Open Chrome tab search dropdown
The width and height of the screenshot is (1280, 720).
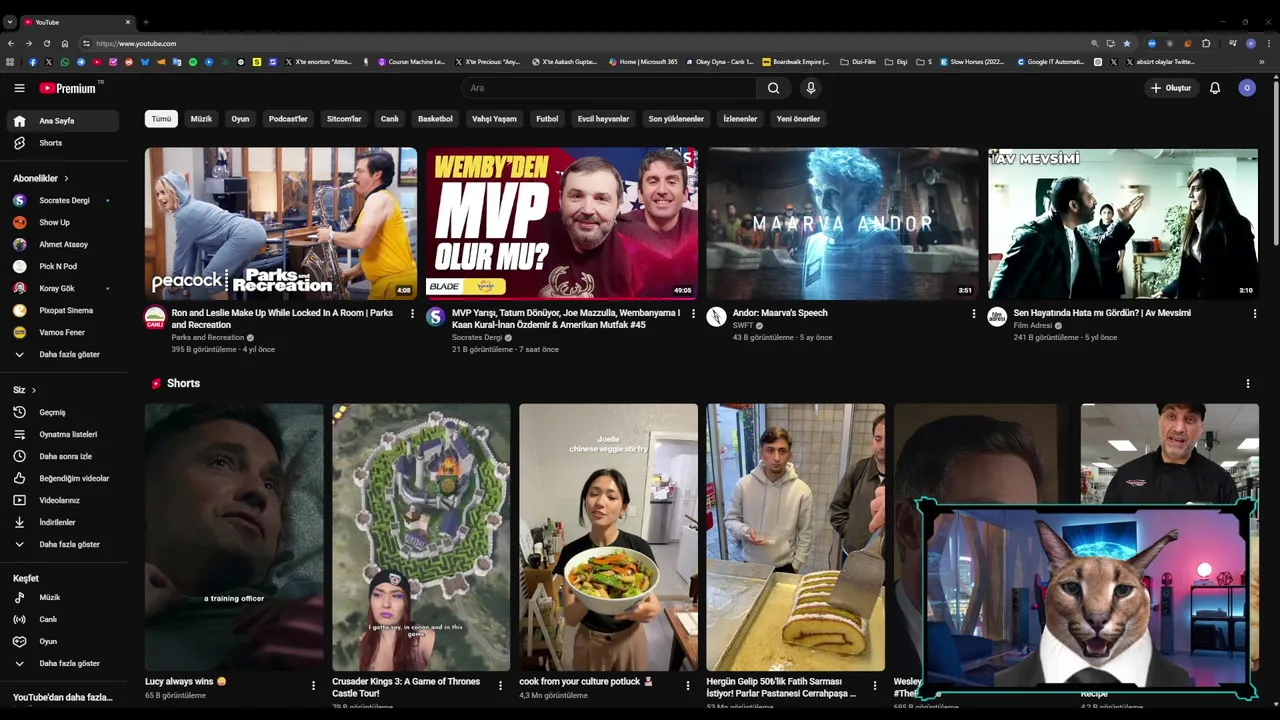click(x=9, y=21)
